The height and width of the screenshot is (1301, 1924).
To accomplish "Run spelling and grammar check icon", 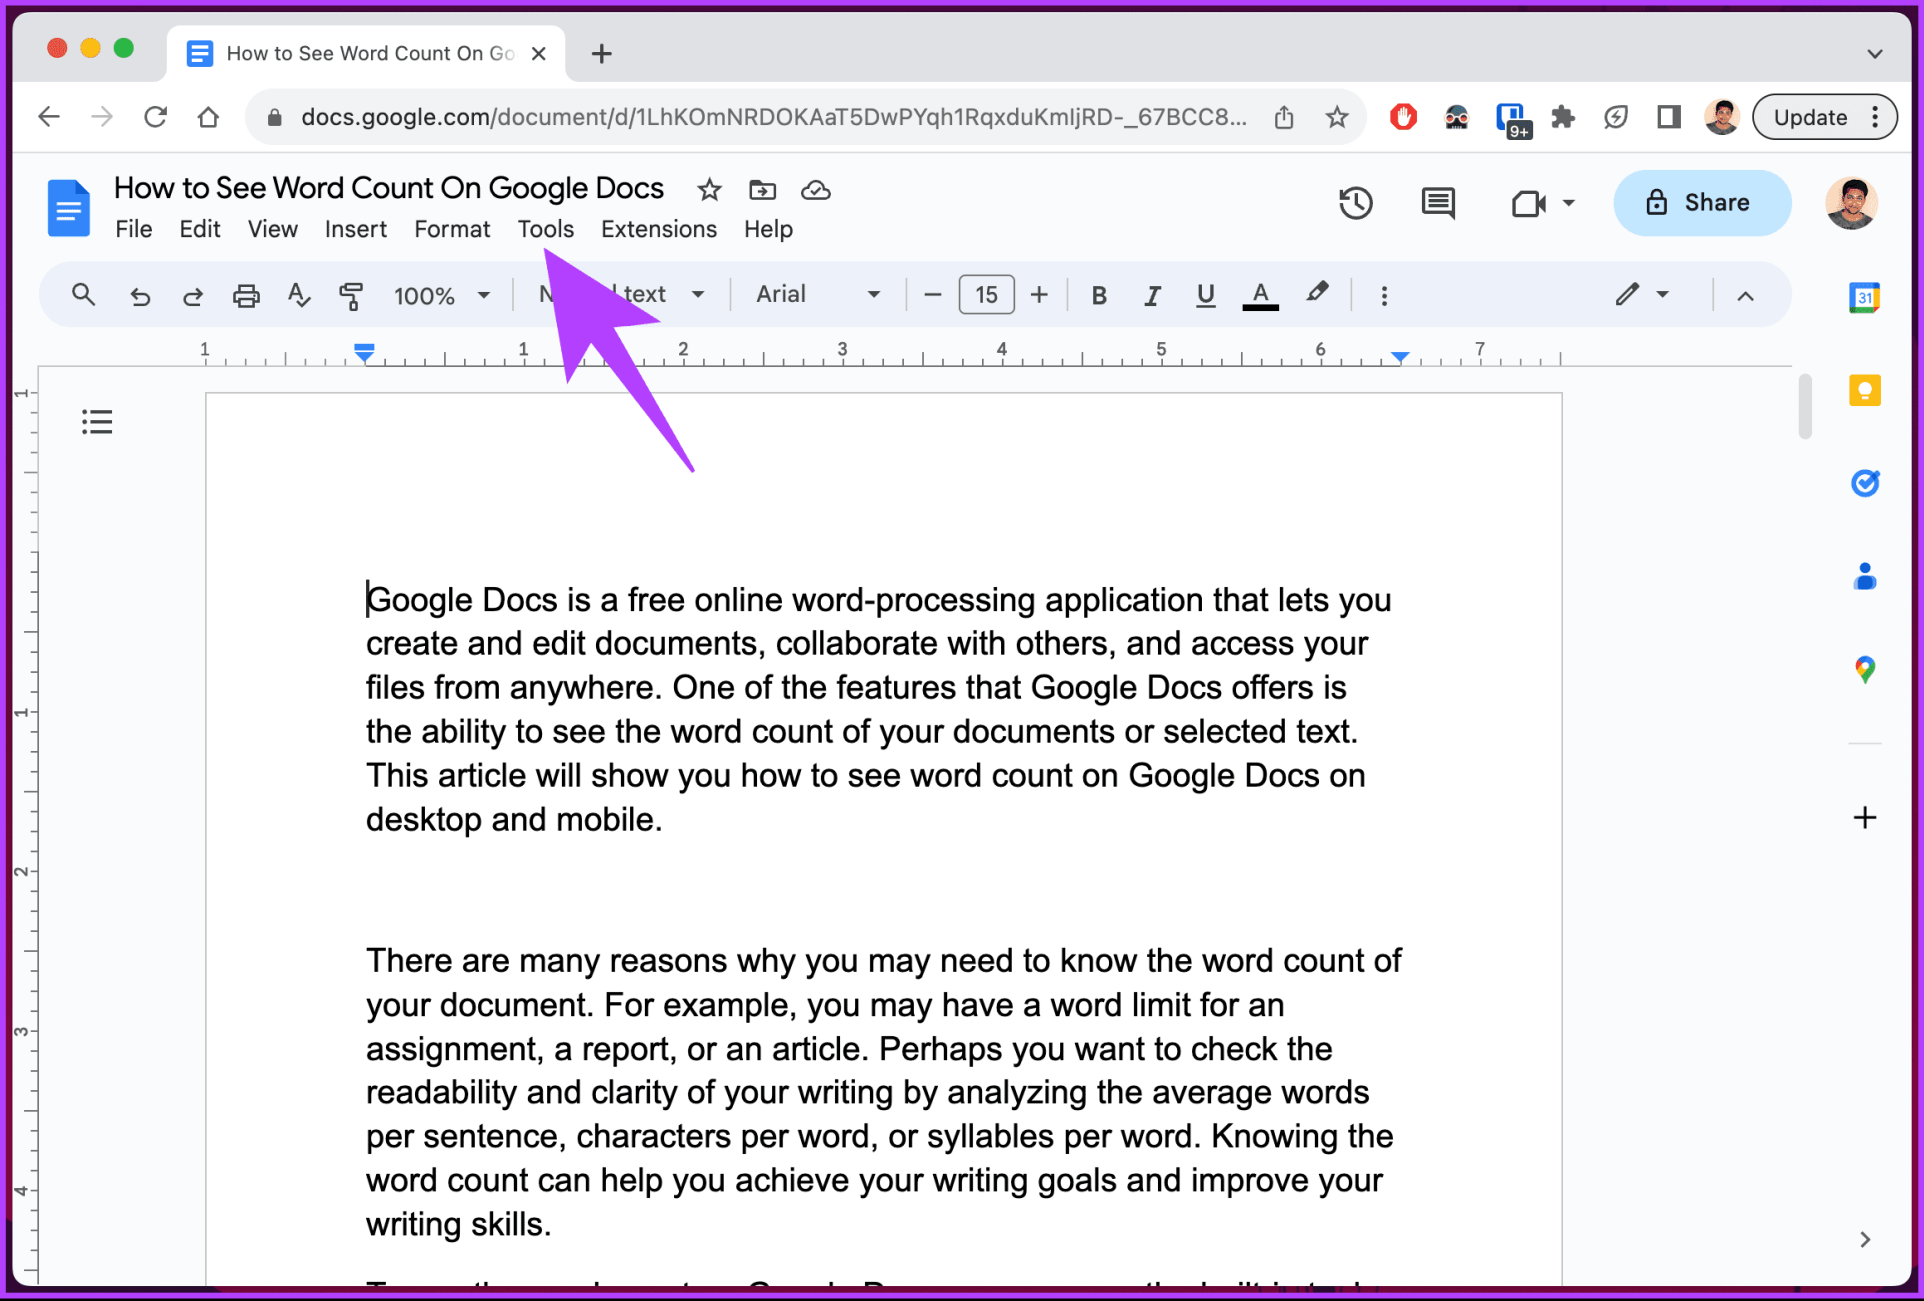I will pyautogui.click(x=298, y=295).
